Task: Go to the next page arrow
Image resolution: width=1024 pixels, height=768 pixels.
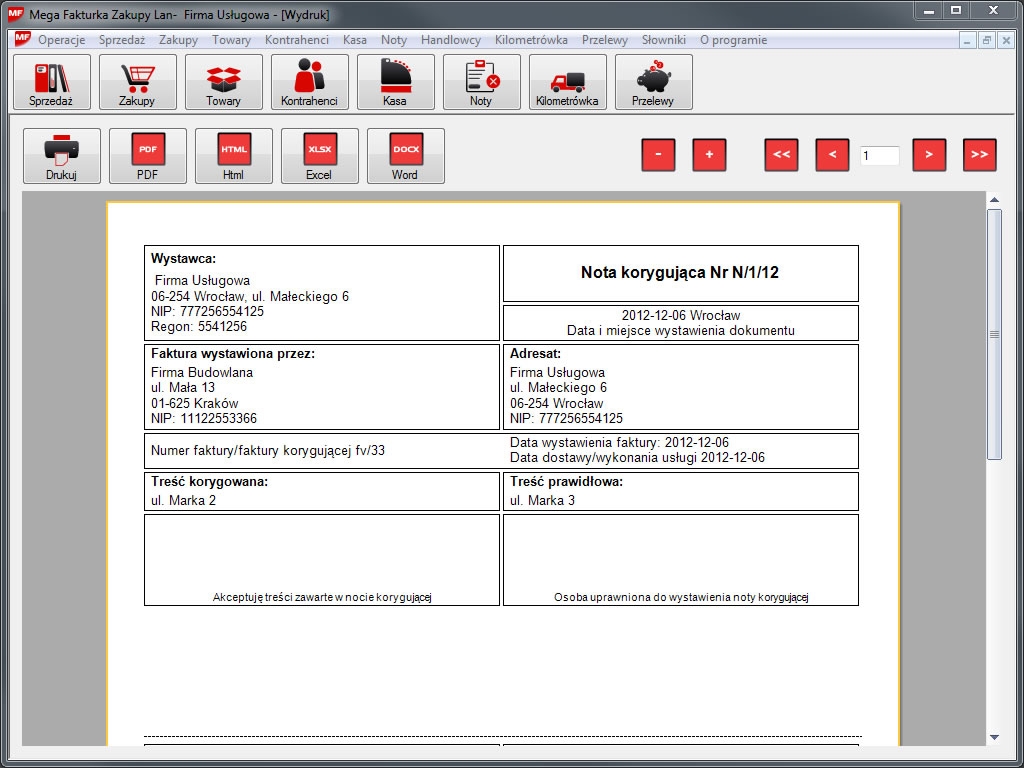Action: click(929, 155)
